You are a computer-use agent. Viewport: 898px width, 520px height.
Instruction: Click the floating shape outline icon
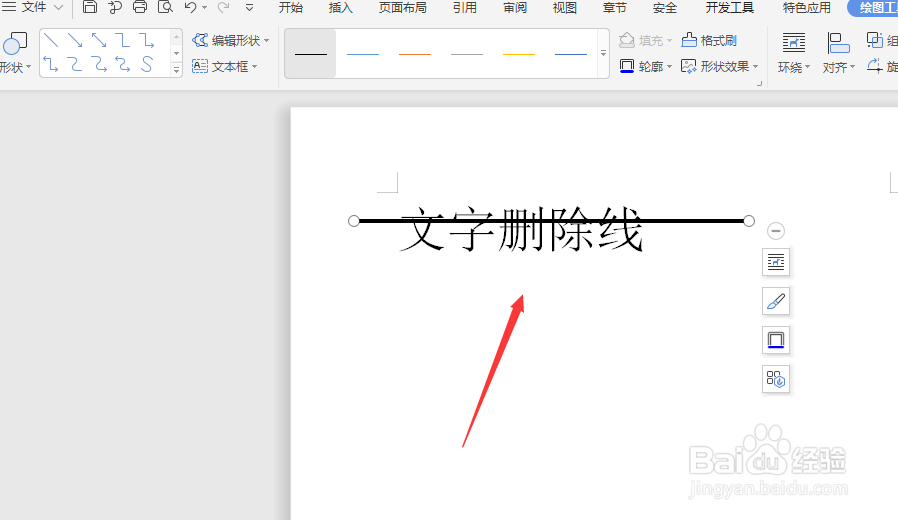coord(776,340)
